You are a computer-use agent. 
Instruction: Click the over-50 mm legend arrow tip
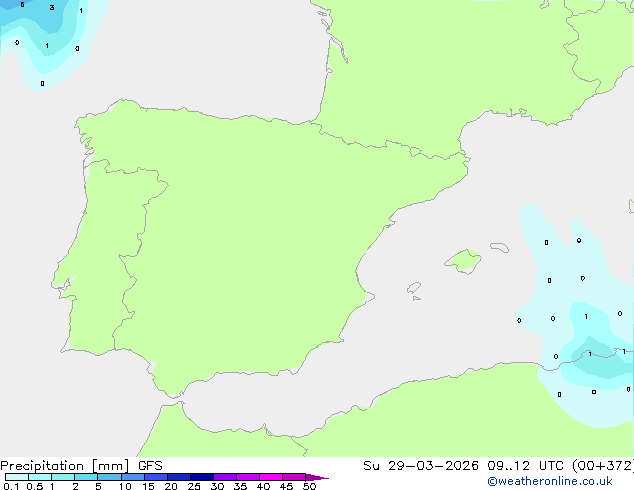pos(317,477)
